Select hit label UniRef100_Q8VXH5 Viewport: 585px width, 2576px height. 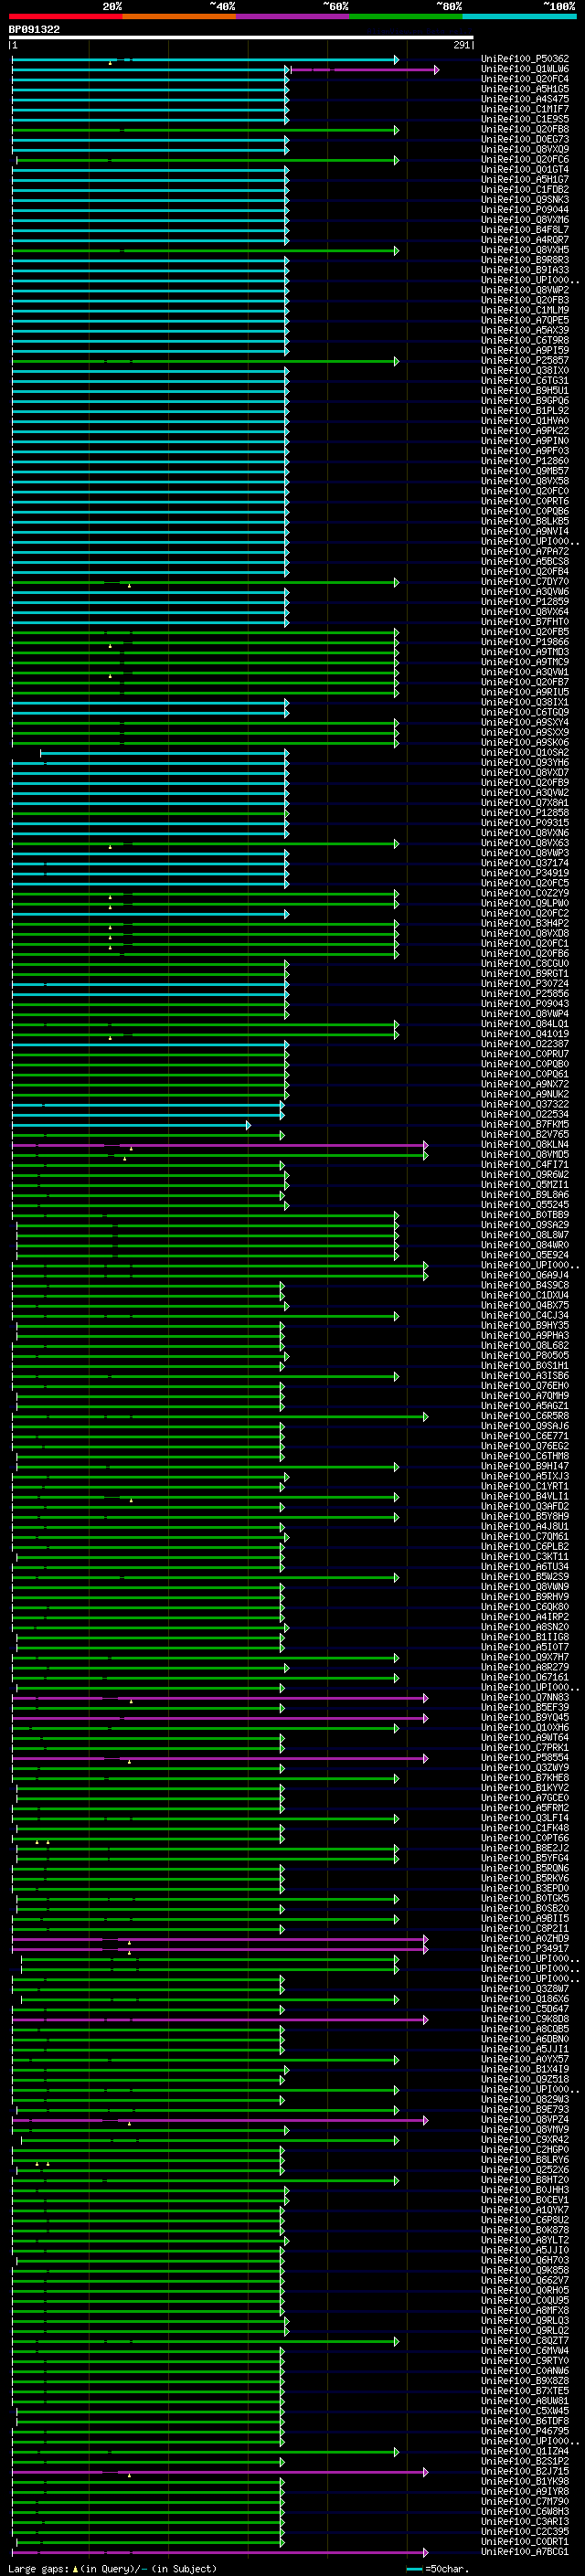point(525,250)
